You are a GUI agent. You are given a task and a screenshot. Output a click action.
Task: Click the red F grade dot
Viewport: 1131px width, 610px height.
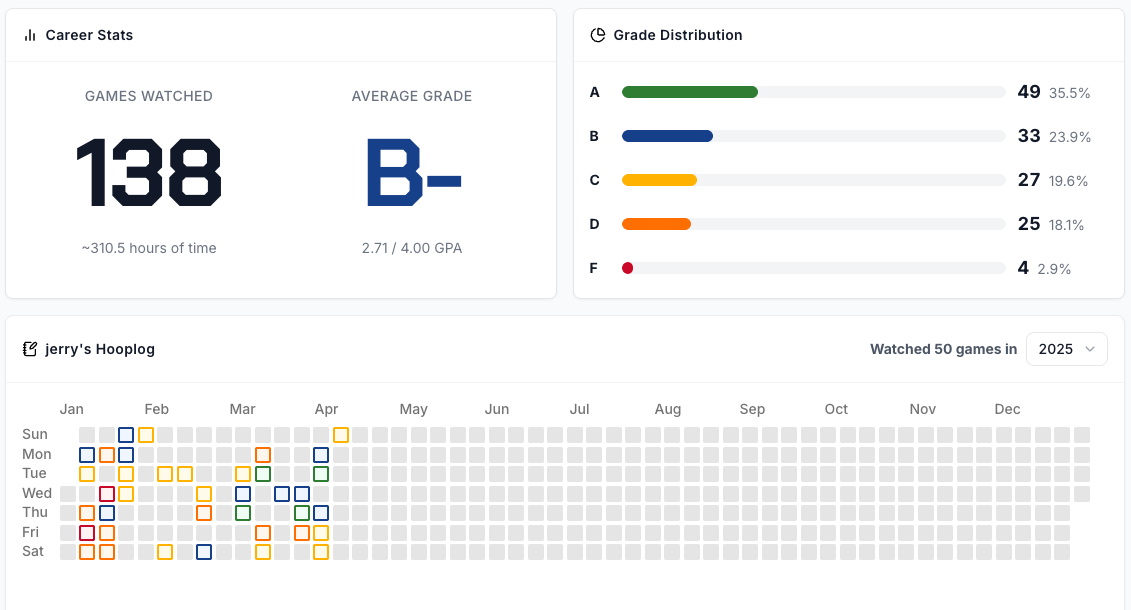[x=628, y=268]
